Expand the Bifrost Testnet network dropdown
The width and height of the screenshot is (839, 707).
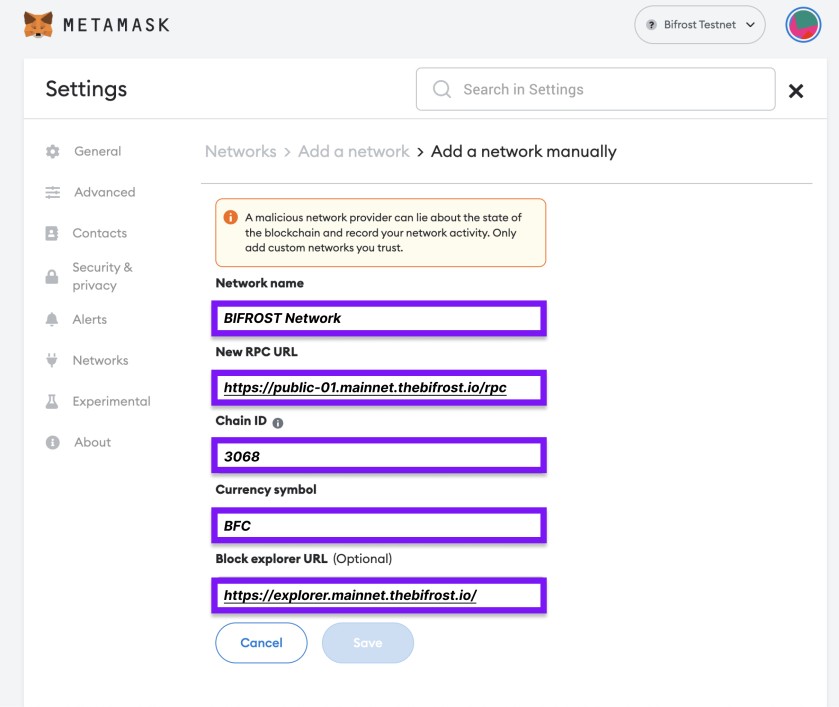699,25
